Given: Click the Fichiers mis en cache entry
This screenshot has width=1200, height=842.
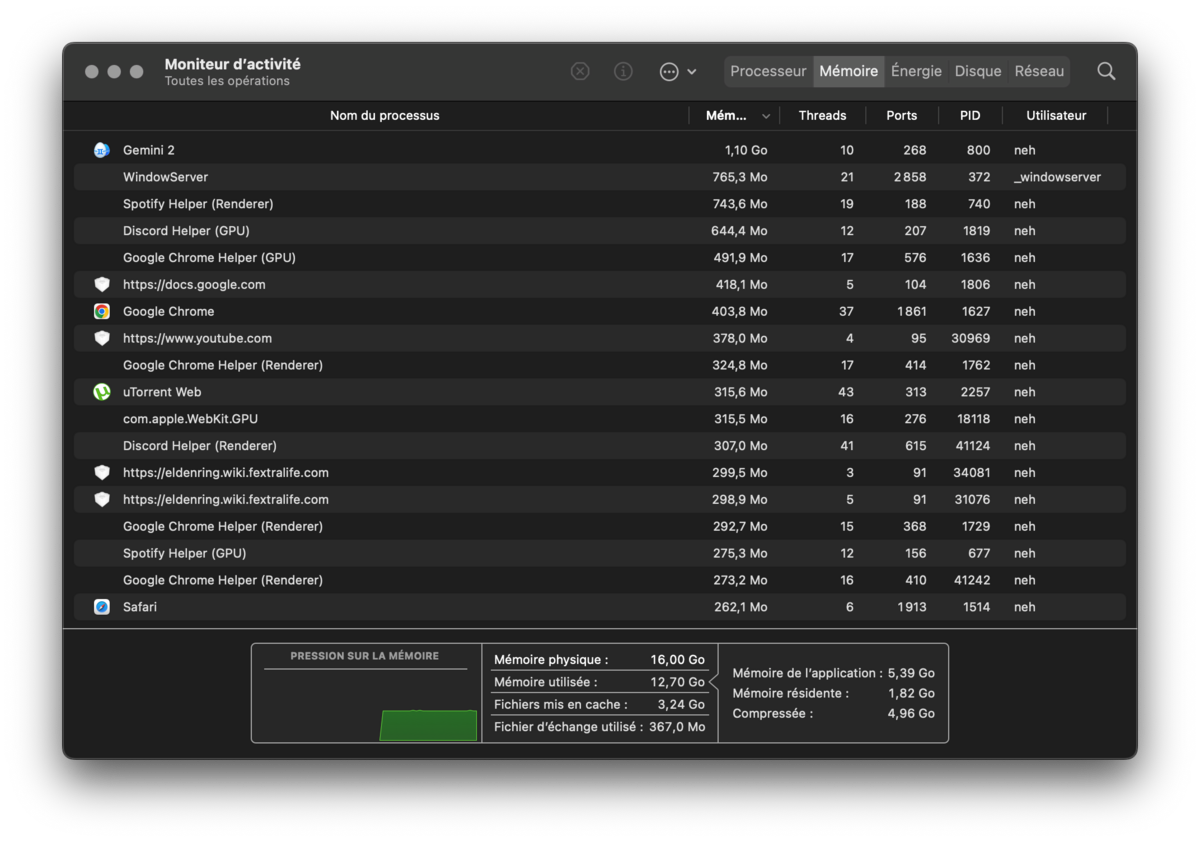Looking at the screenshot, I should [x=599, y=704].
